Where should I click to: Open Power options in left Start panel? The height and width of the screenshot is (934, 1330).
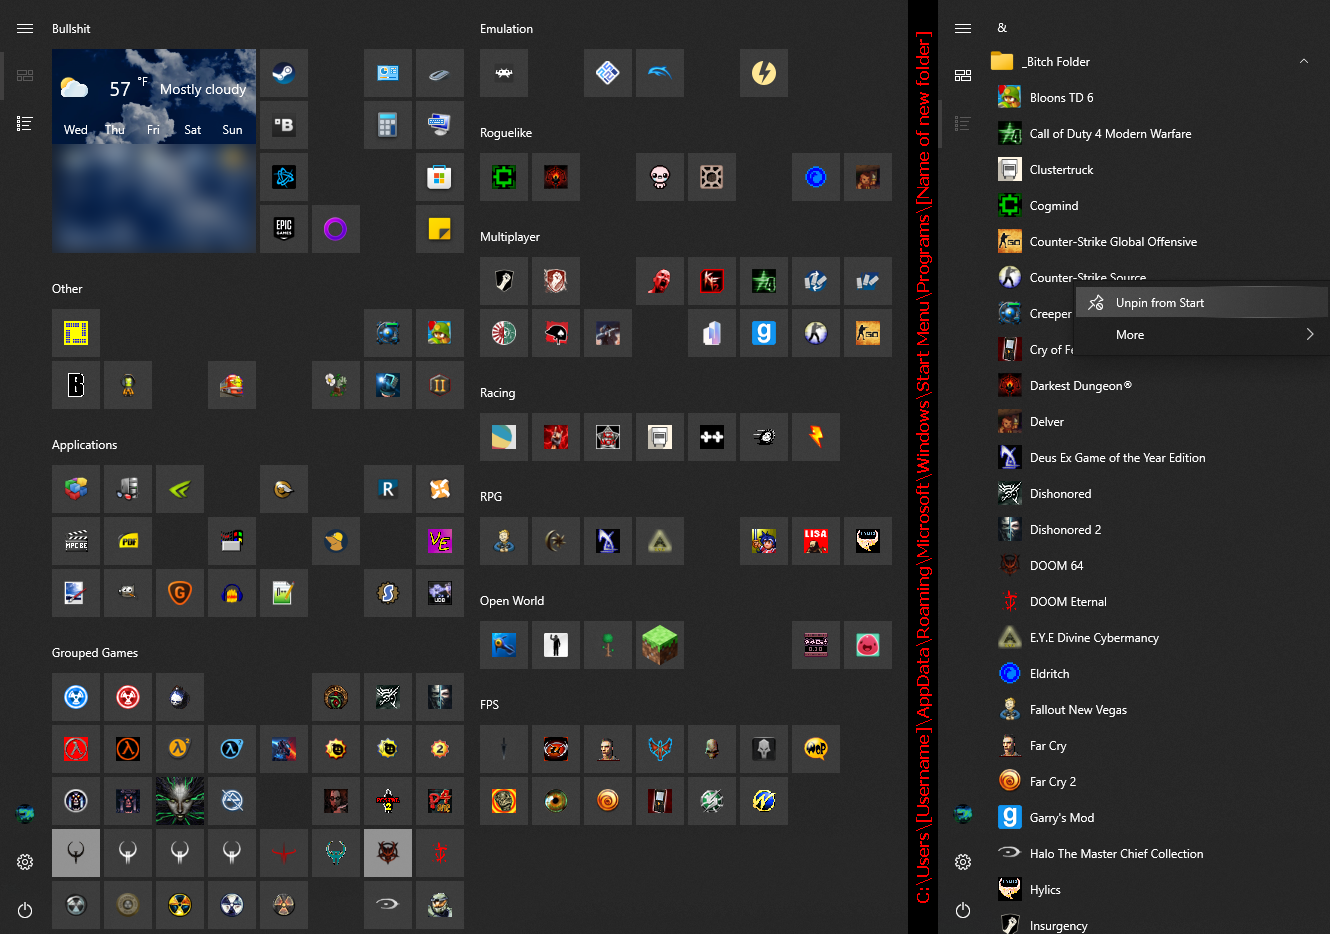[x=25, y=910]
